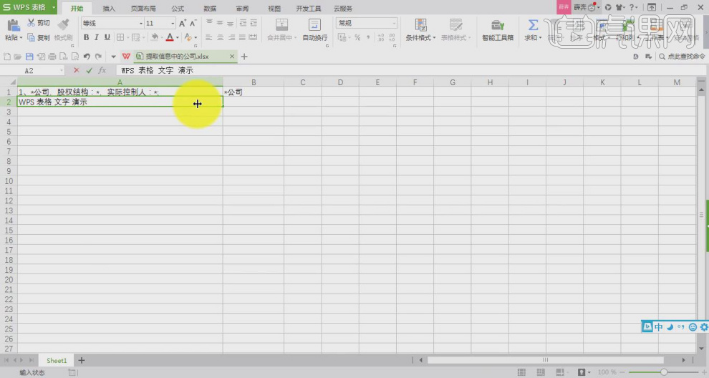The height and width of the screenshot is (378, 709).
Task: Click the Redo arrow in quick access bar
Action: 98,57
